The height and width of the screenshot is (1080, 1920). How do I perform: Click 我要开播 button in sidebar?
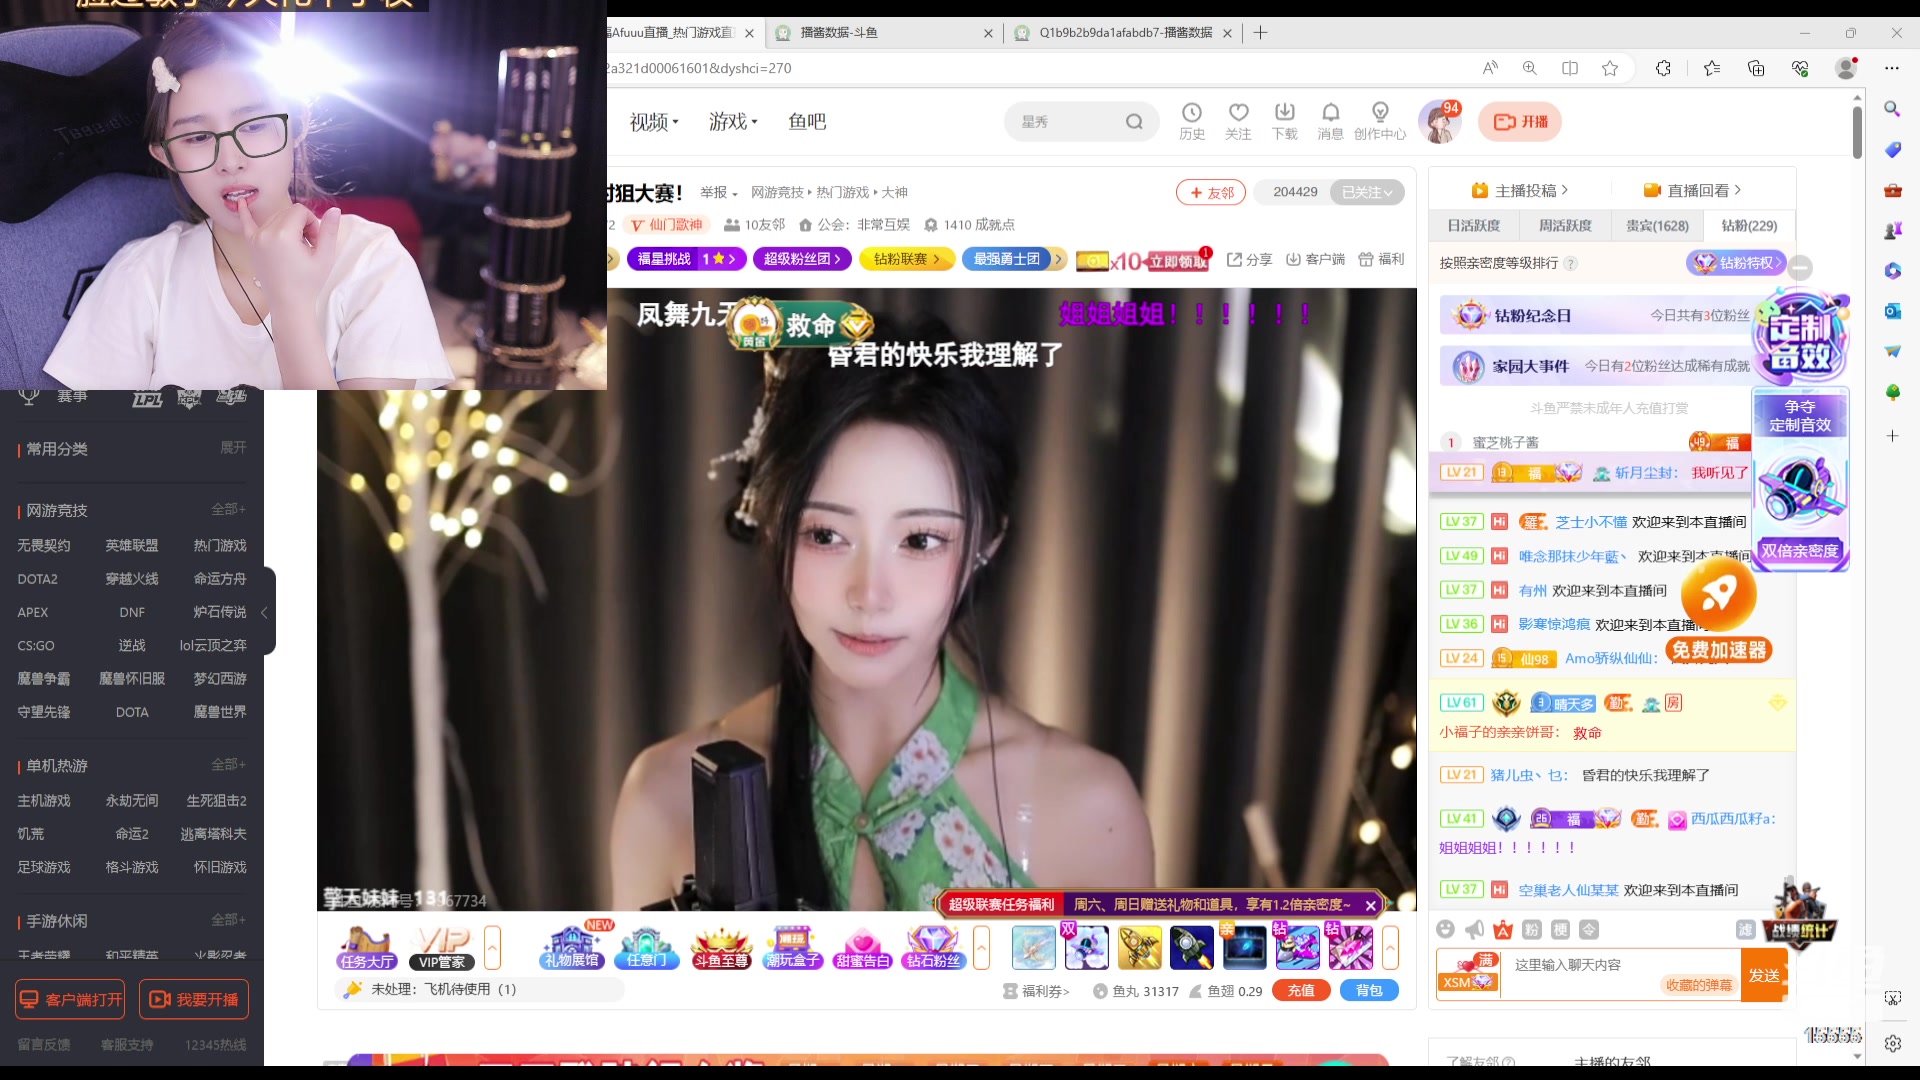pyautogui.click(x=194, y=999)
